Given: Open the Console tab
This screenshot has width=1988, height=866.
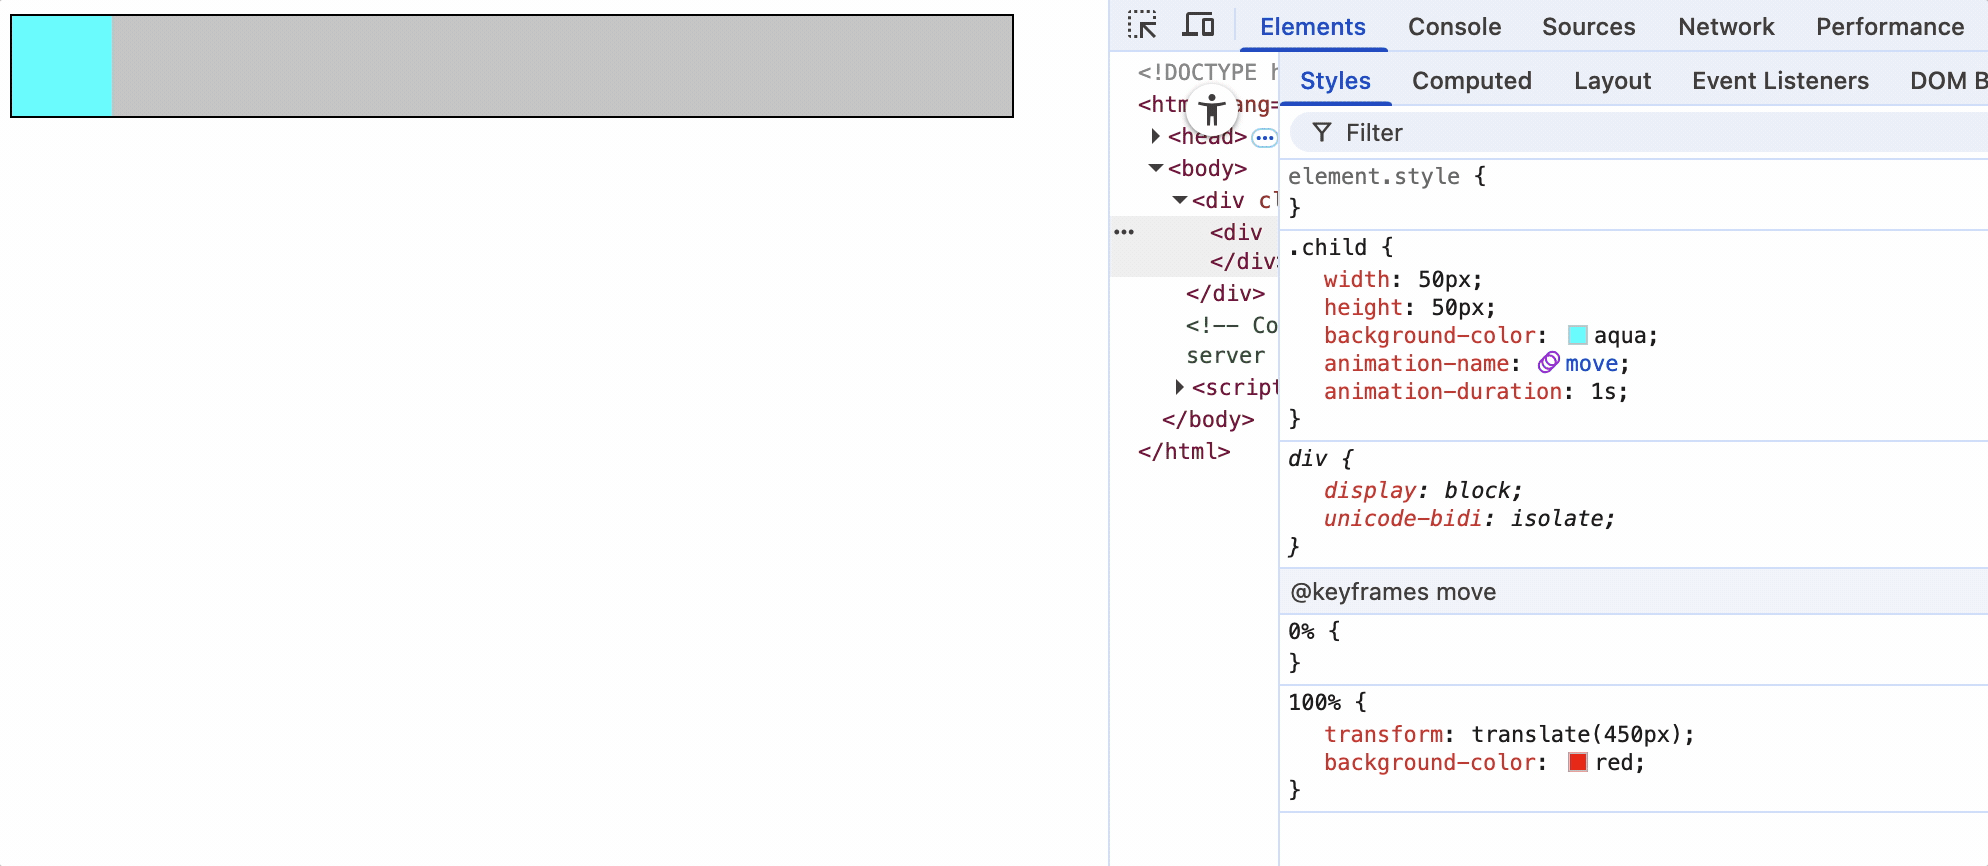Looking at the screenshot, I should pos(1455,27).
